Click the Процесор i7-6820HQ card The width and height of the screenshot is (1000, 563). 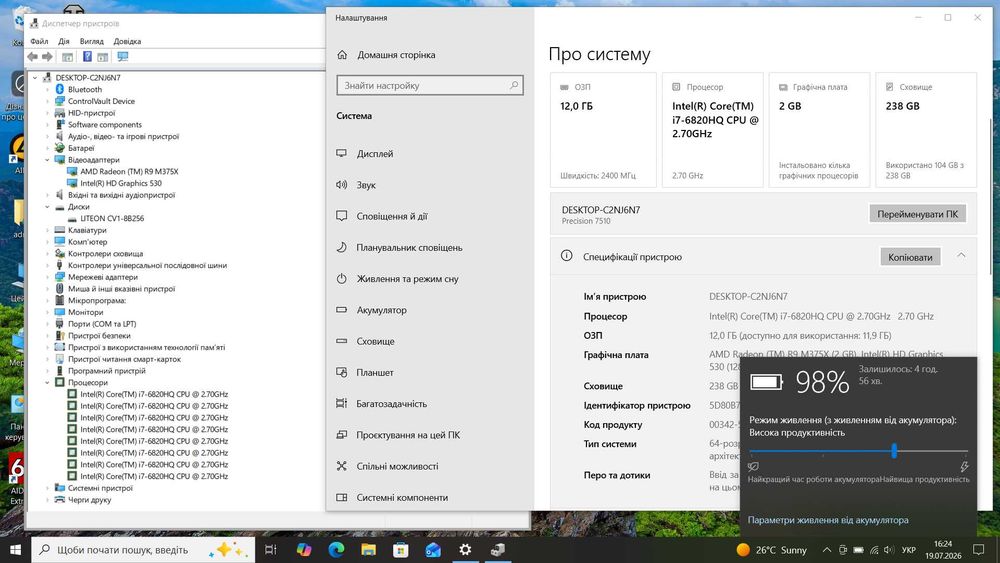point(712,130)
